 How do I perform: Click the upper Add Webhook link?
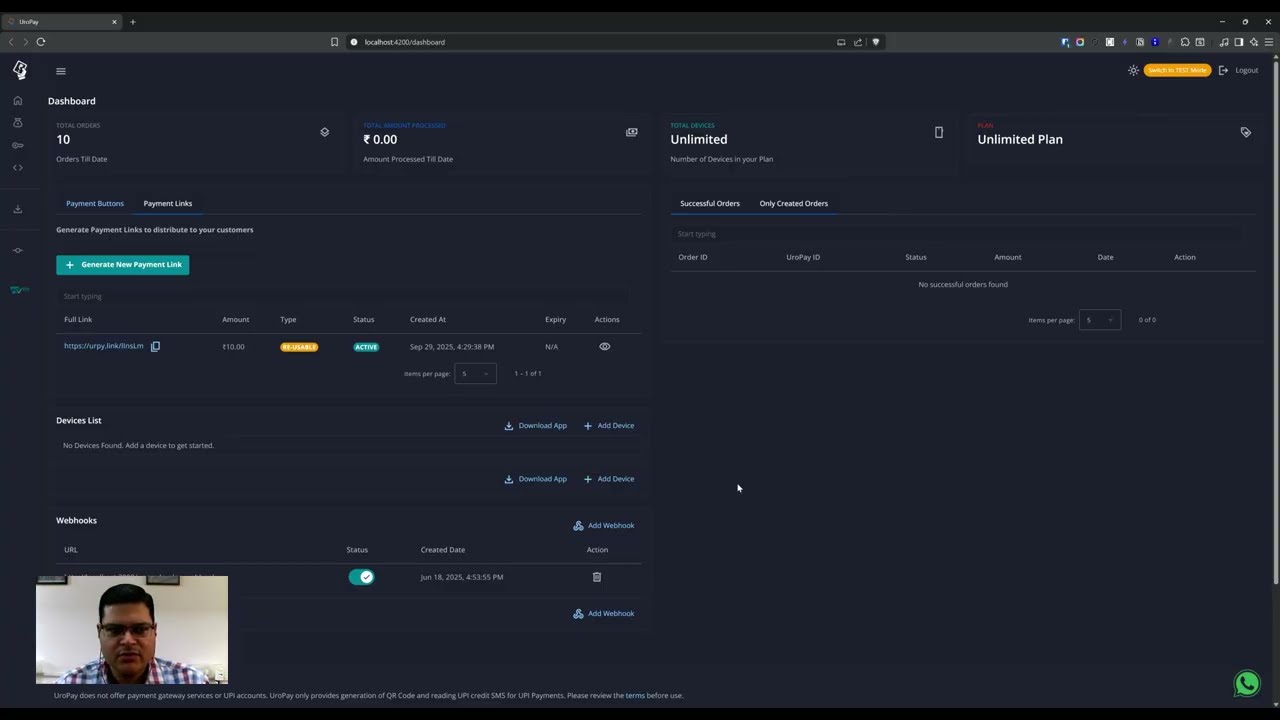(x=604, y=526)
